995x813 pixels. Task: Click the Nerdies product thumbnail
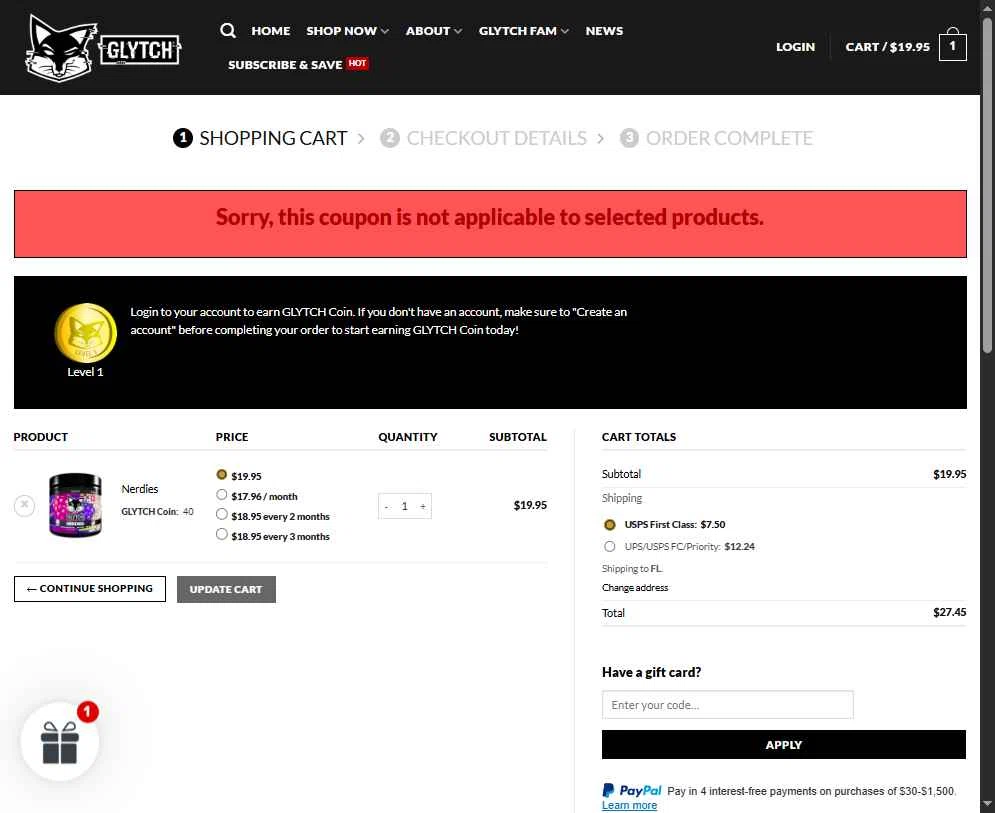(76, 505)
